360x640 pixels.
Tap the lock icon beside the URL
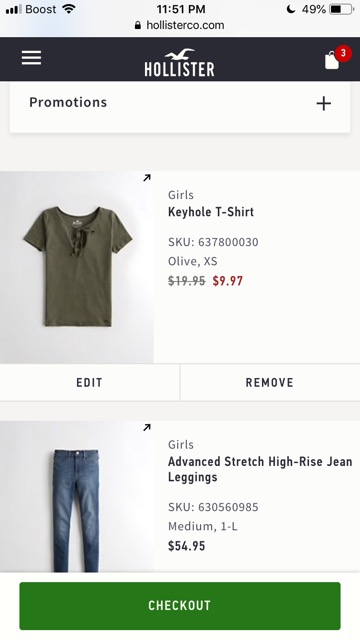[x=138, y=25]
